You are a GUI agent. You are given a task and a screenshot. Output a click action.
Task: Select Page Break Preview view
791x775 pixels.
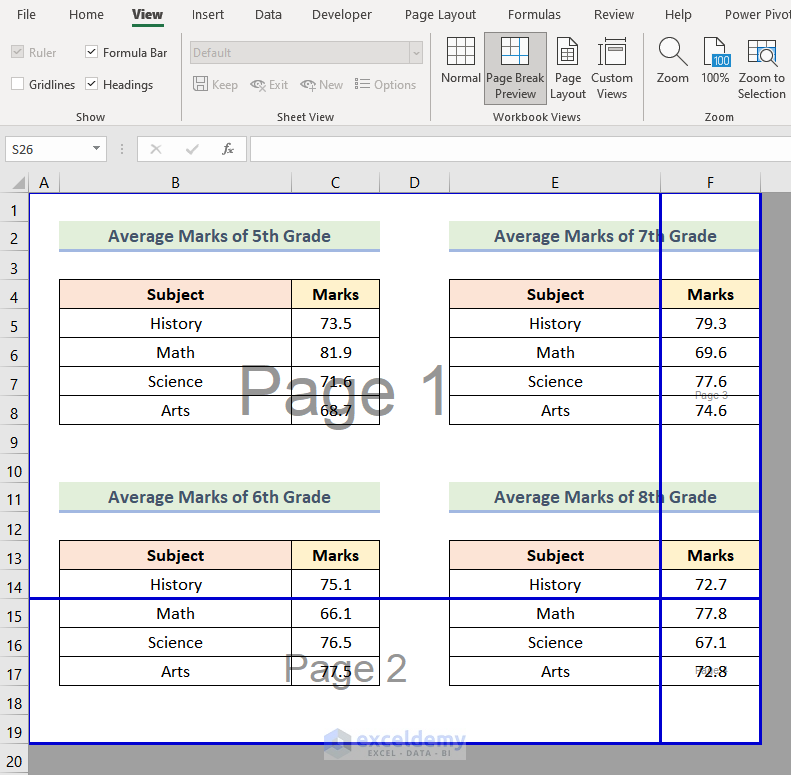tap(515, 67)
